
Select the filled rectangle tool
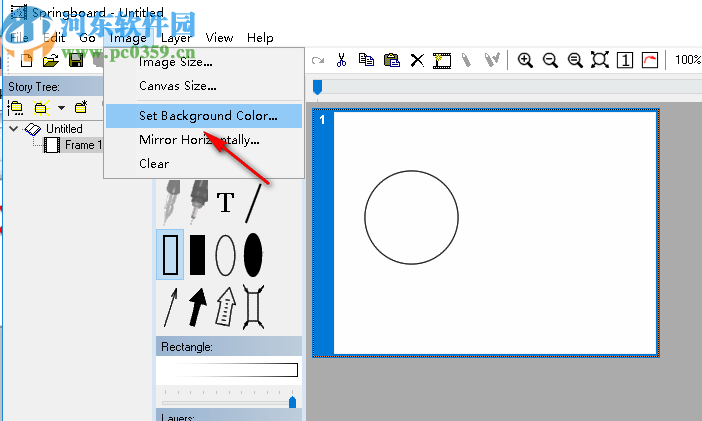point(198,255)
